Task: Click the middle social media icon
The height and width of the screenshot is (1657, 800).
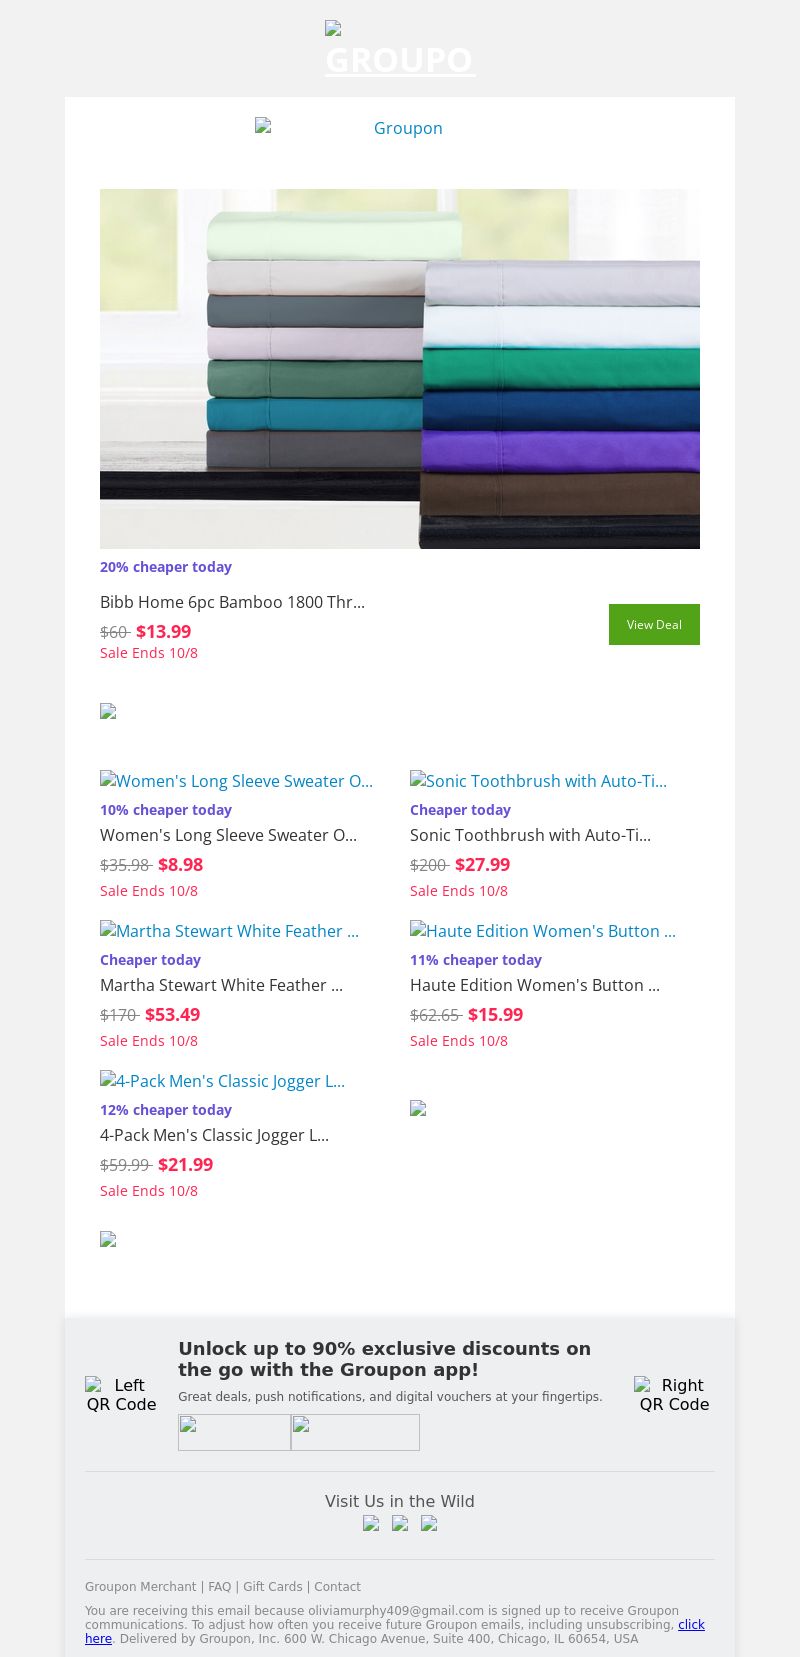Action: (400, 1524)
